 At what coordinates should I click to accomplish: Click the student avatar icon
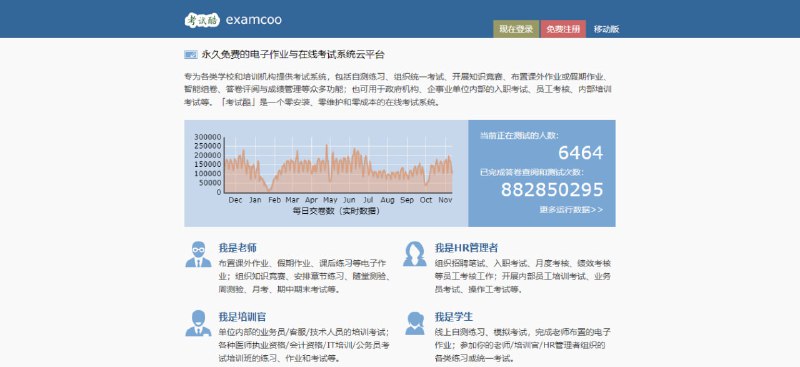point(414,323)
